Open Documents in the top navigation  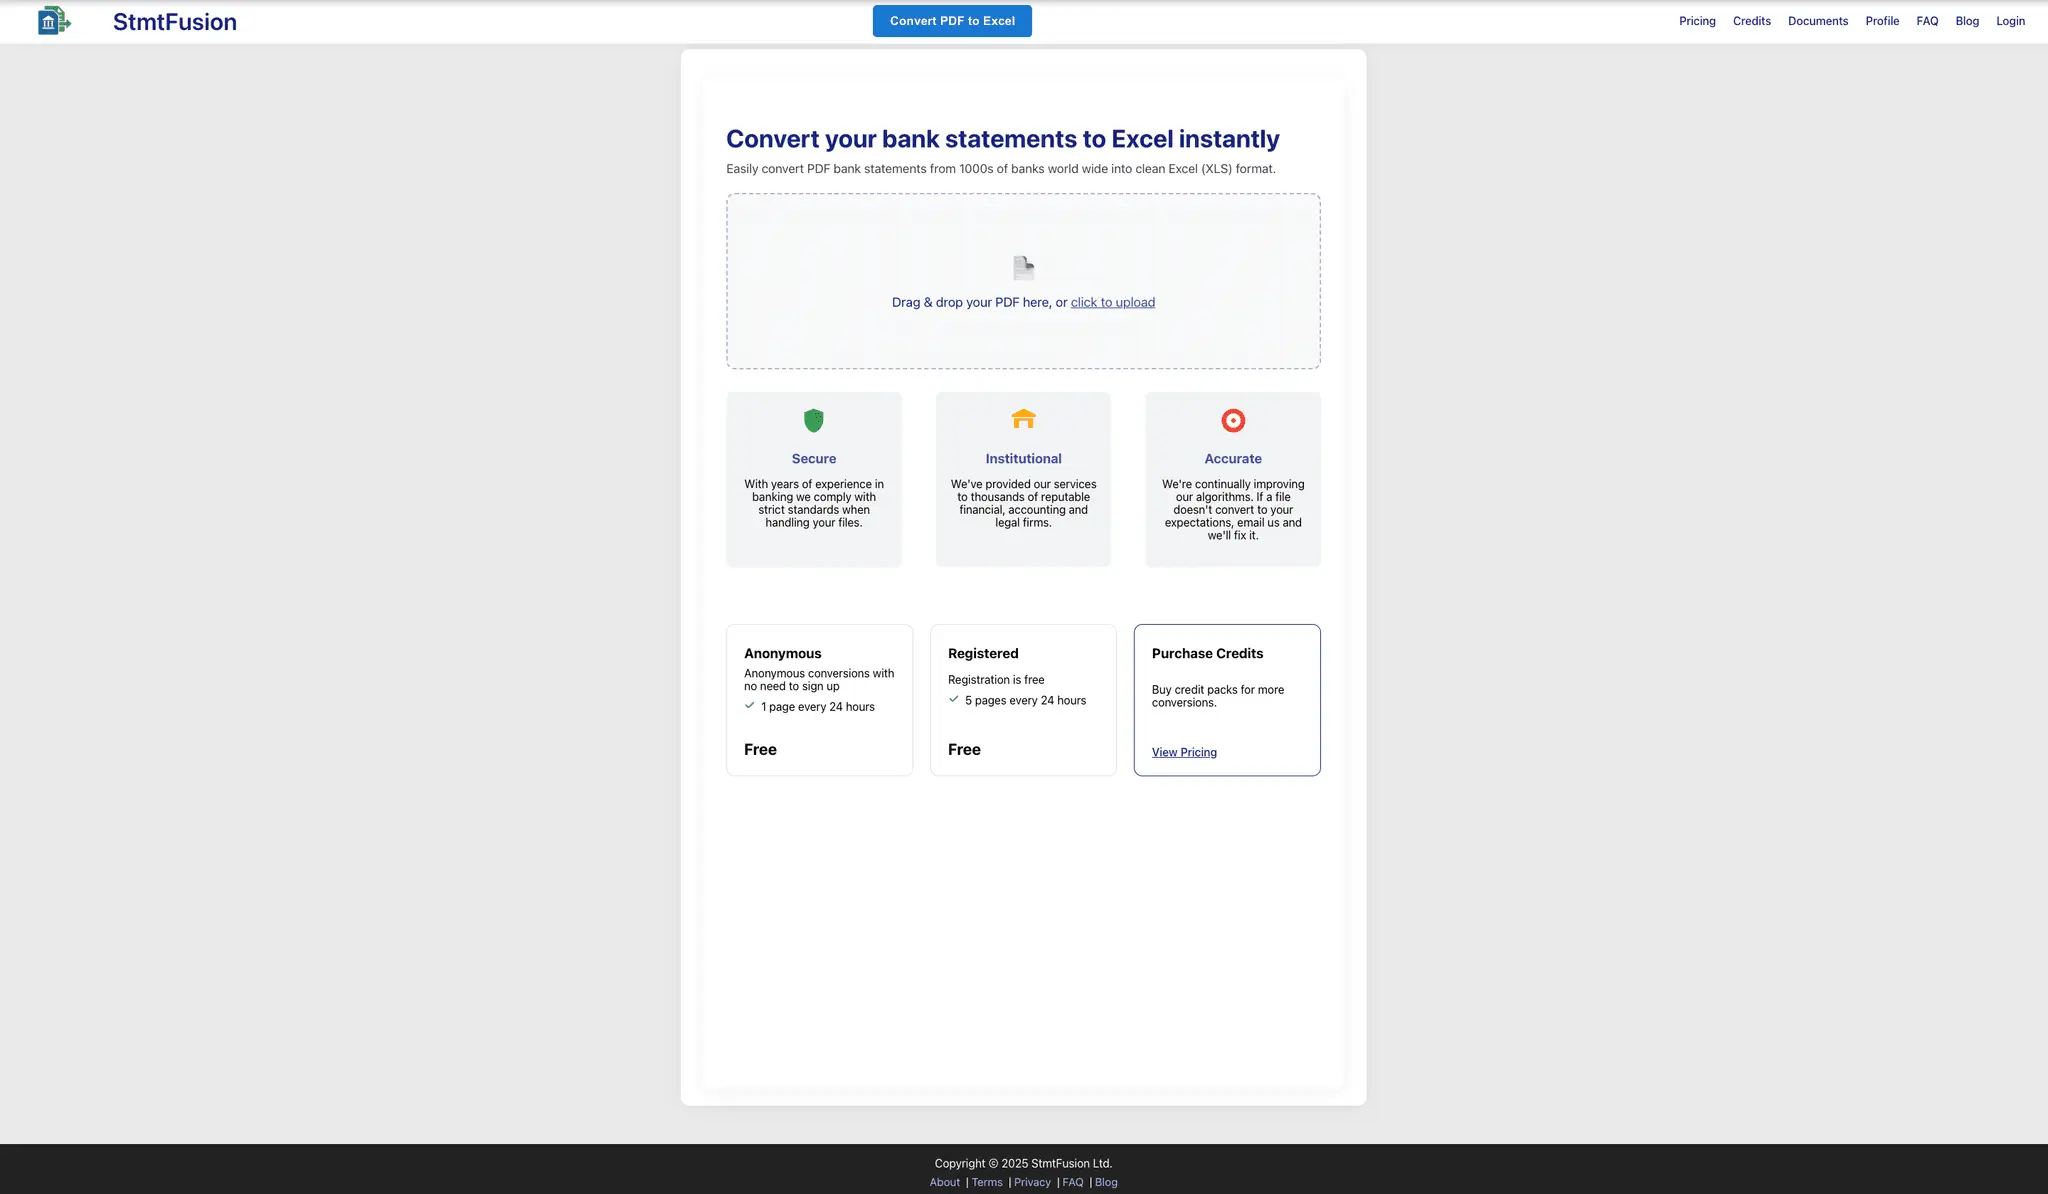(1818, 21)
